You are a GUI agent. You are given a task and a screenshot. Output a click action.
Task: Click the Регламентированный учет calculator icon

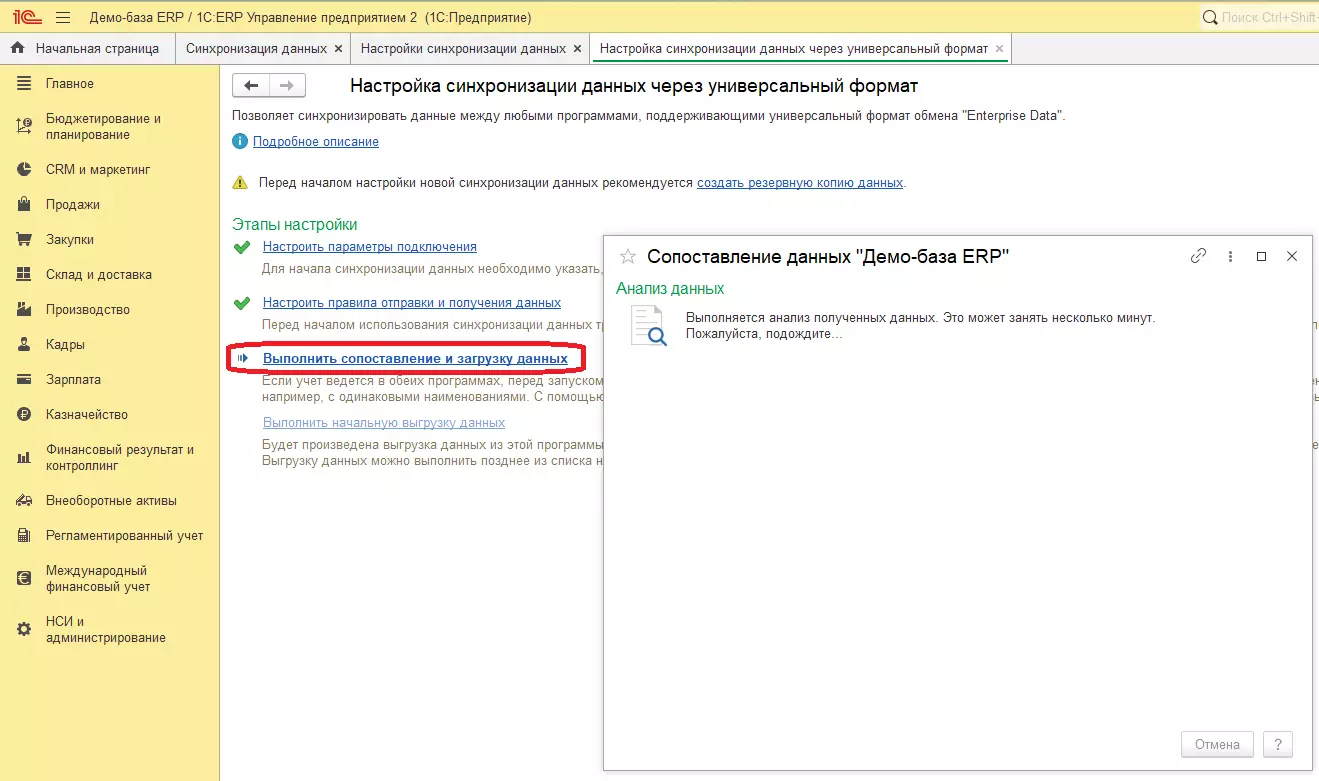click(25, 536)
